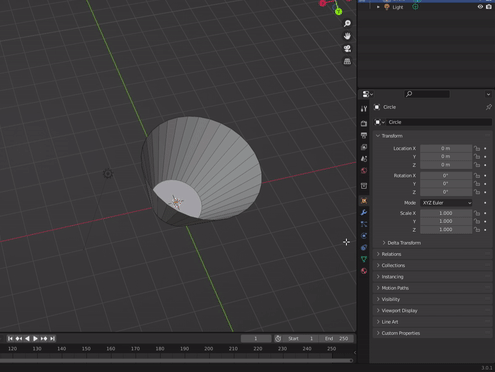Screen dimensions: 495x372
Task: Click the properties search field
Action: (x=427, y=94)
